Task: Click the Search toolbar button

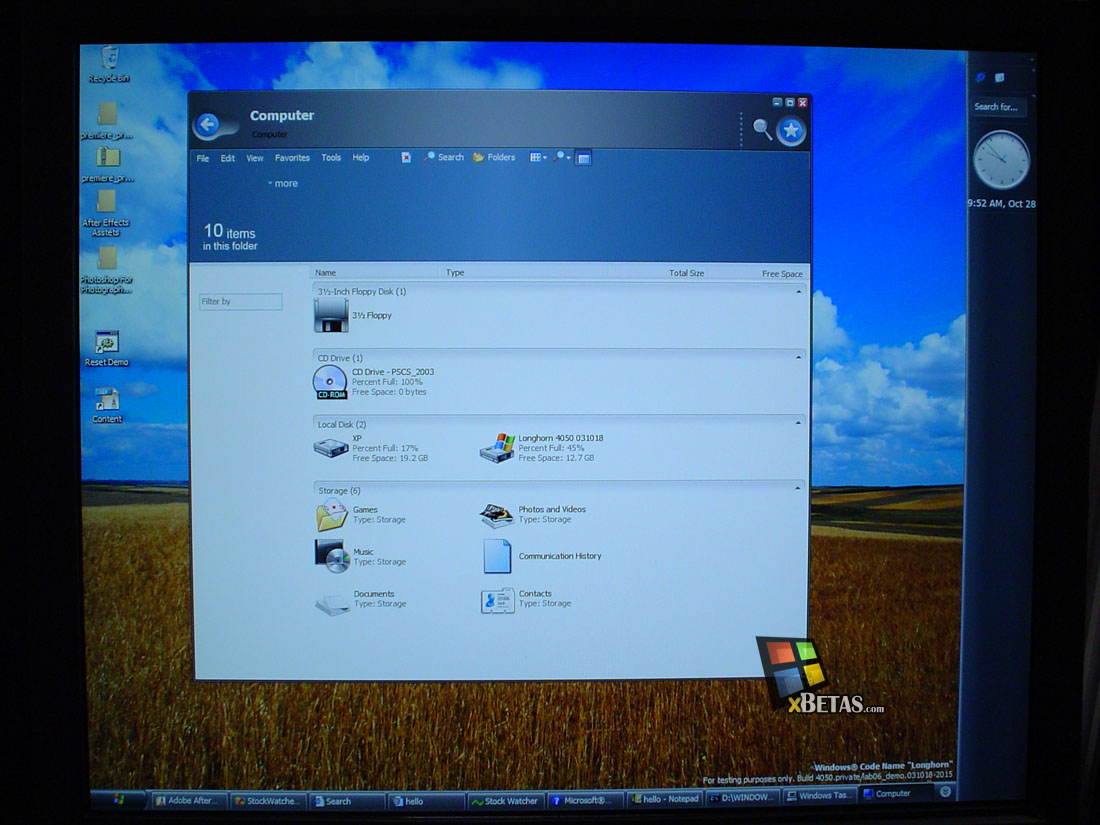Action: [444, 158]
